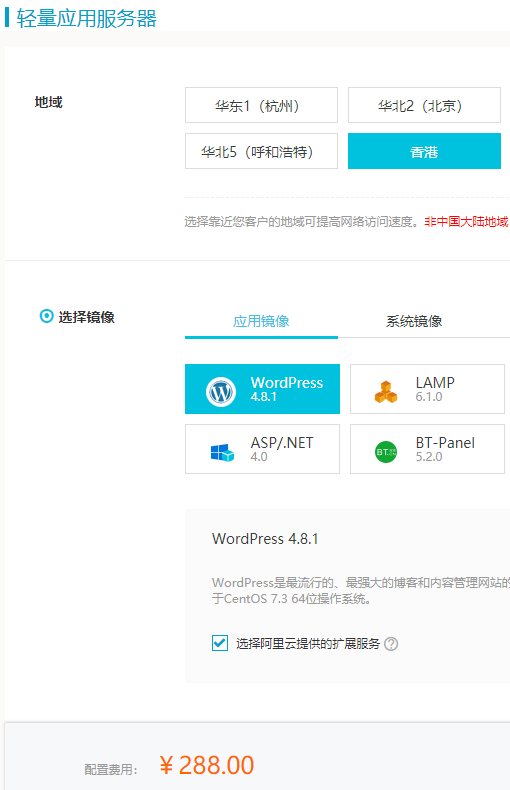Pick the ASP/.NET 4.0 image

click(262, 449)
